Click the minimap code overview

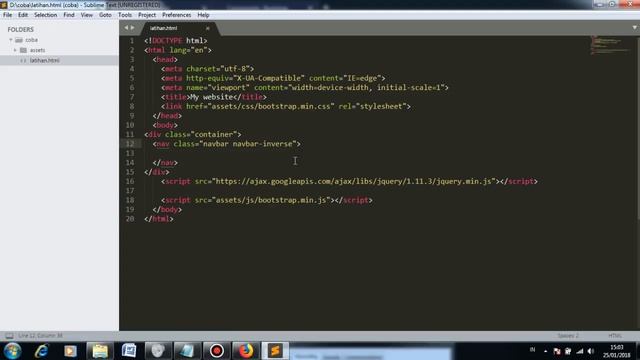coord(611,45)
